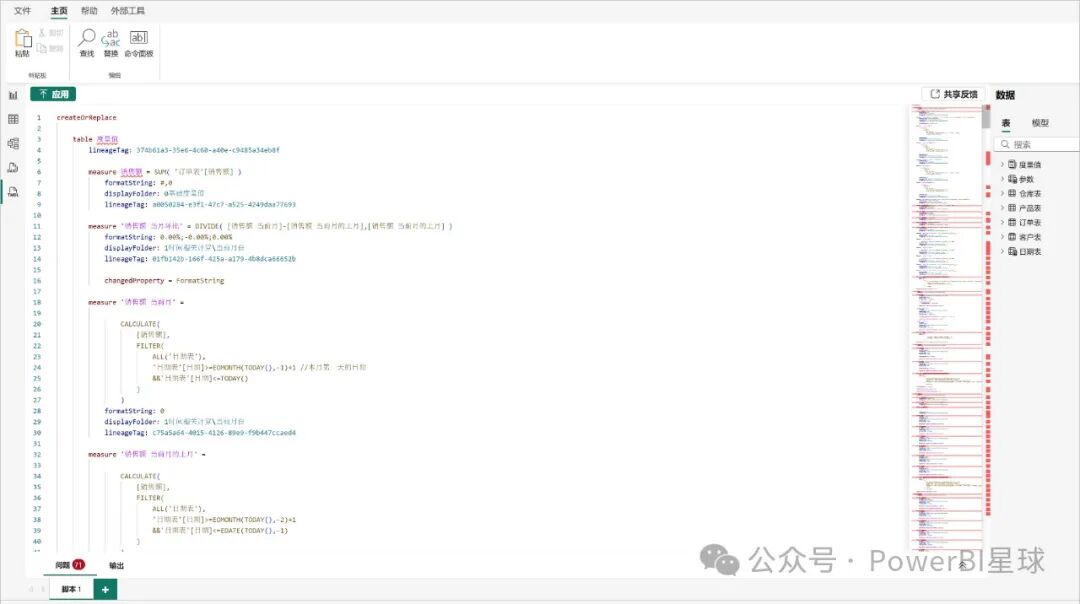This screenshot has width=1080, height=604.
Task: Select 主页 ribbon tab
Action: [x=59, y=11]
